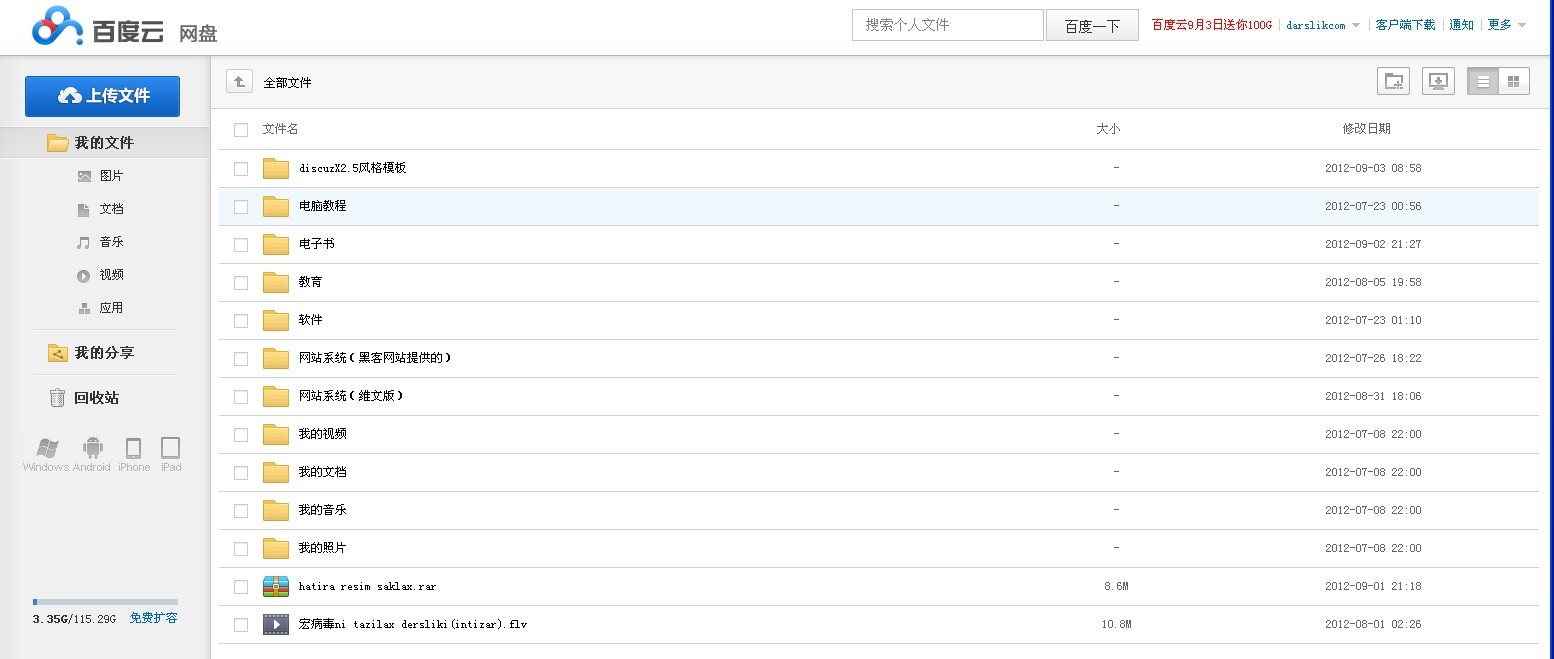The image size is (1554, 659).
Task: Click the Baidu Cloud logo
Action: [124, 27]
